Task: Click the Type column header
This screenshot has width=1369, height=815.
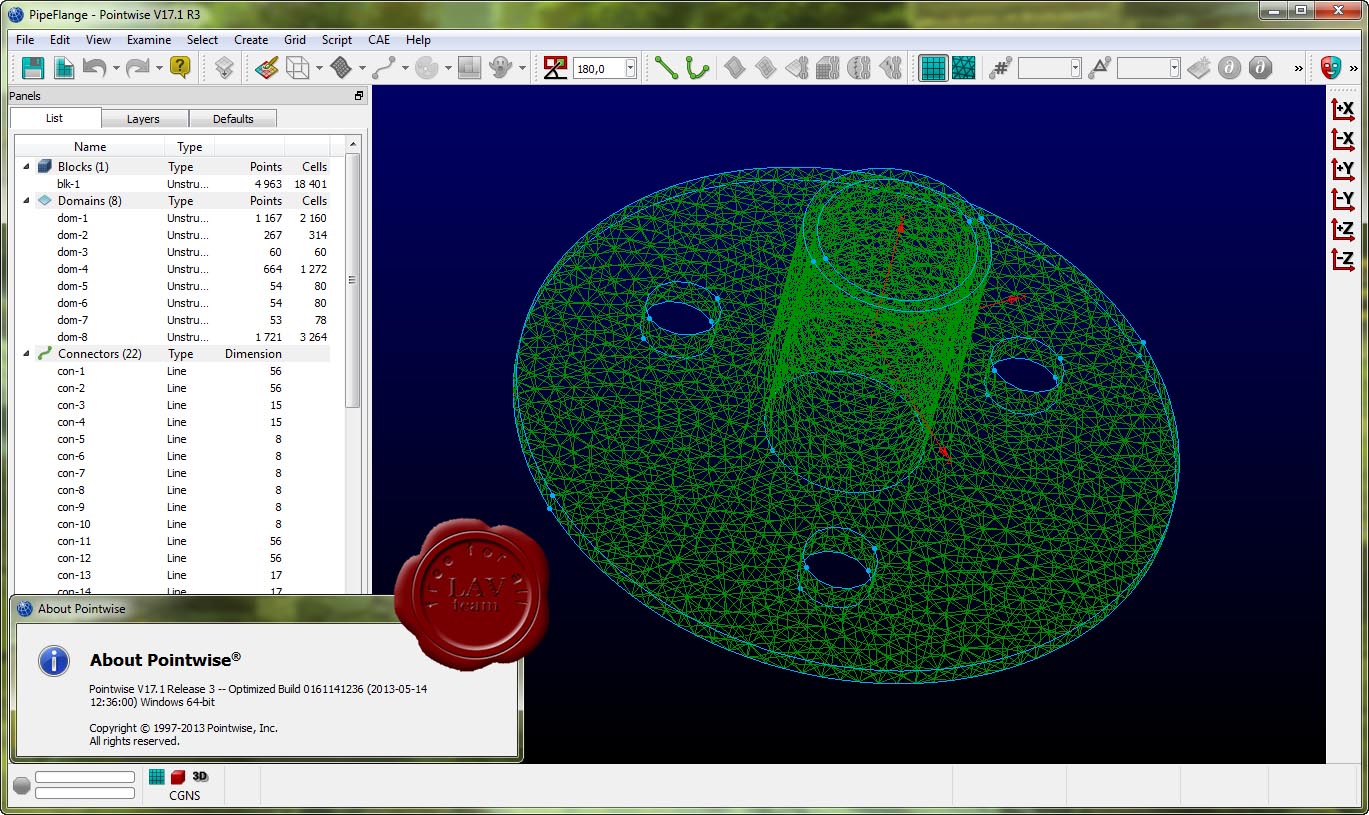Action: (x=190, y=147)
